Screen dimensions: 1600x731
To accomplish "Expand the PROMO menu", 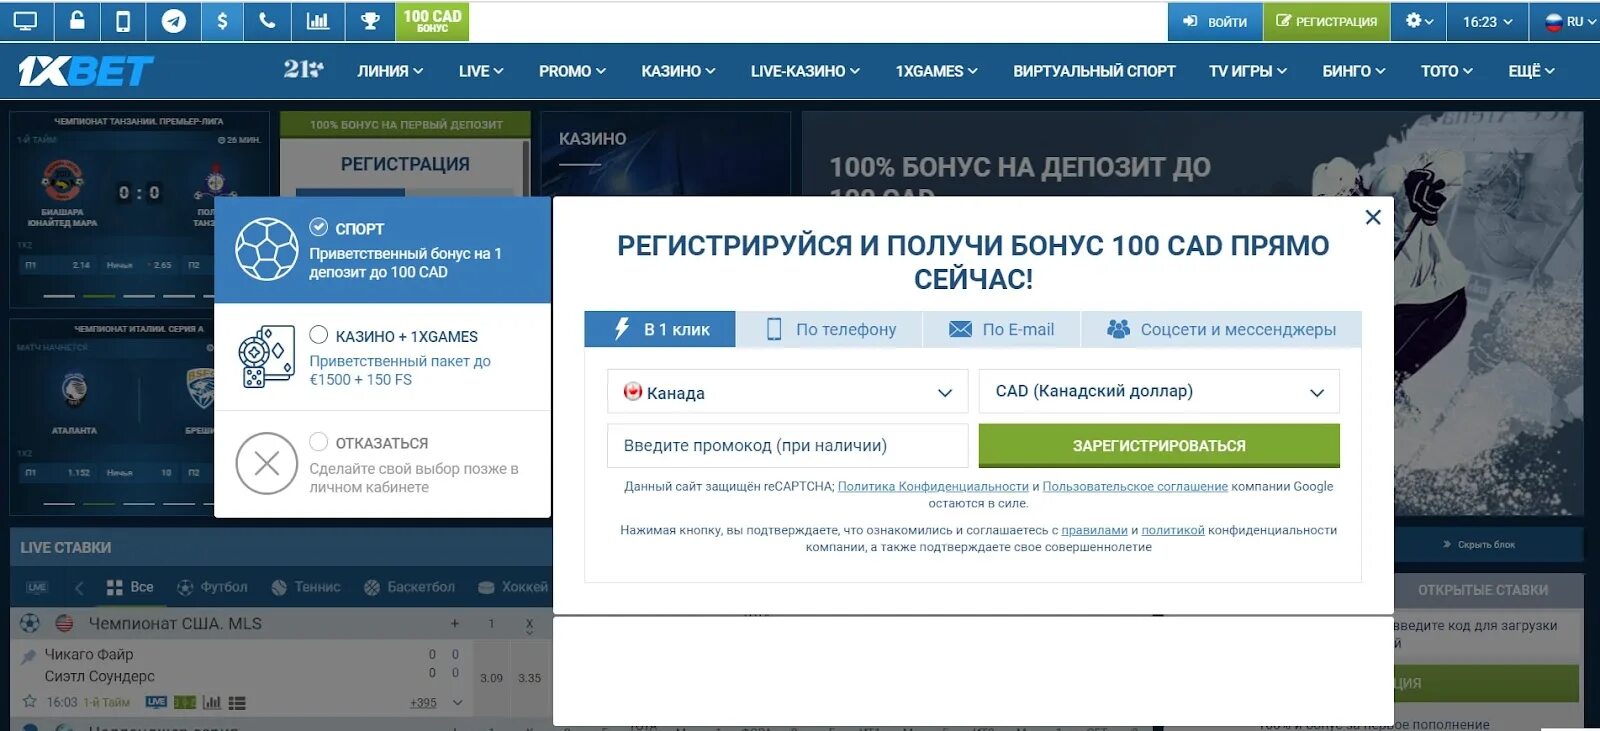I will [x=572, y=71].
